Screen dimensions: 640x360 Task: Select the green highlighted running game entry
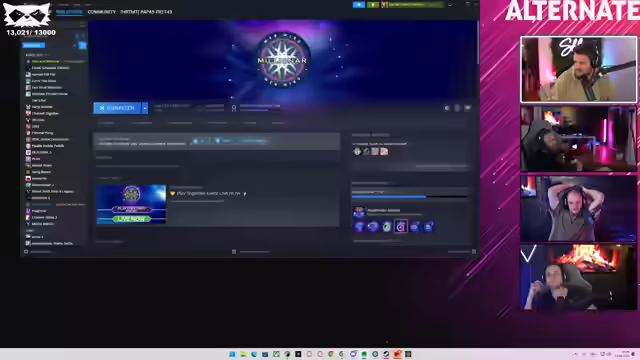click(x=55, y=62)
